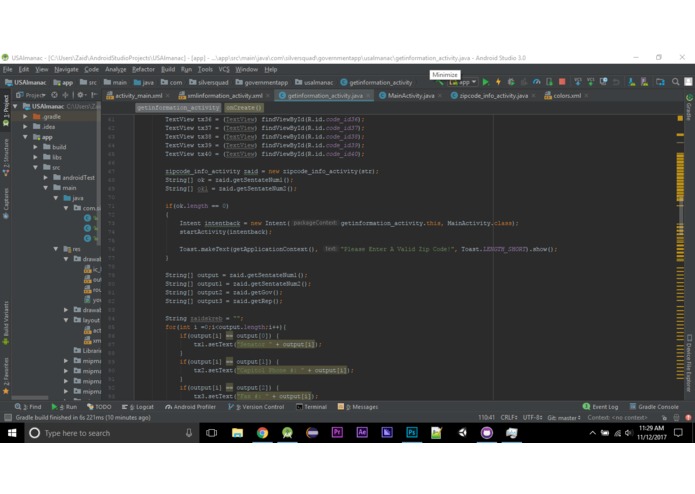Click the Task View taskbar icon

[212, 433]
